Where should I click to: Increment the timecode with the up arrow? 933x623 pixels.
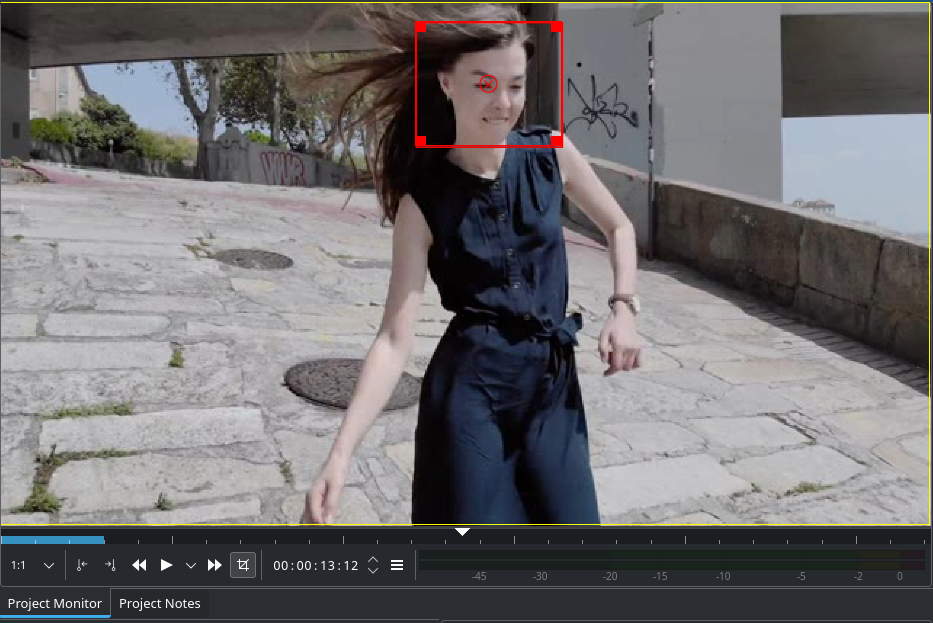(373, 560)
